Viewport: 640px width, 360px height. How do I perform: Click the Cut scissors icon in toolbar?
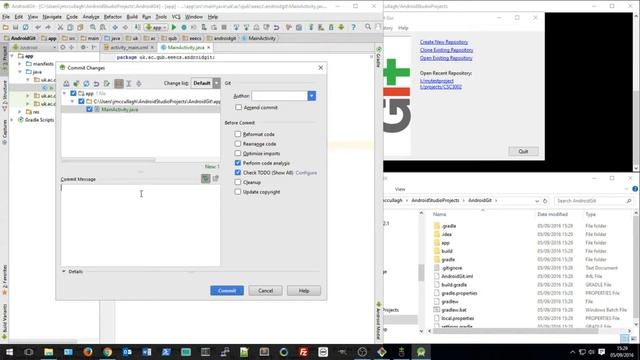click(60, 27)
